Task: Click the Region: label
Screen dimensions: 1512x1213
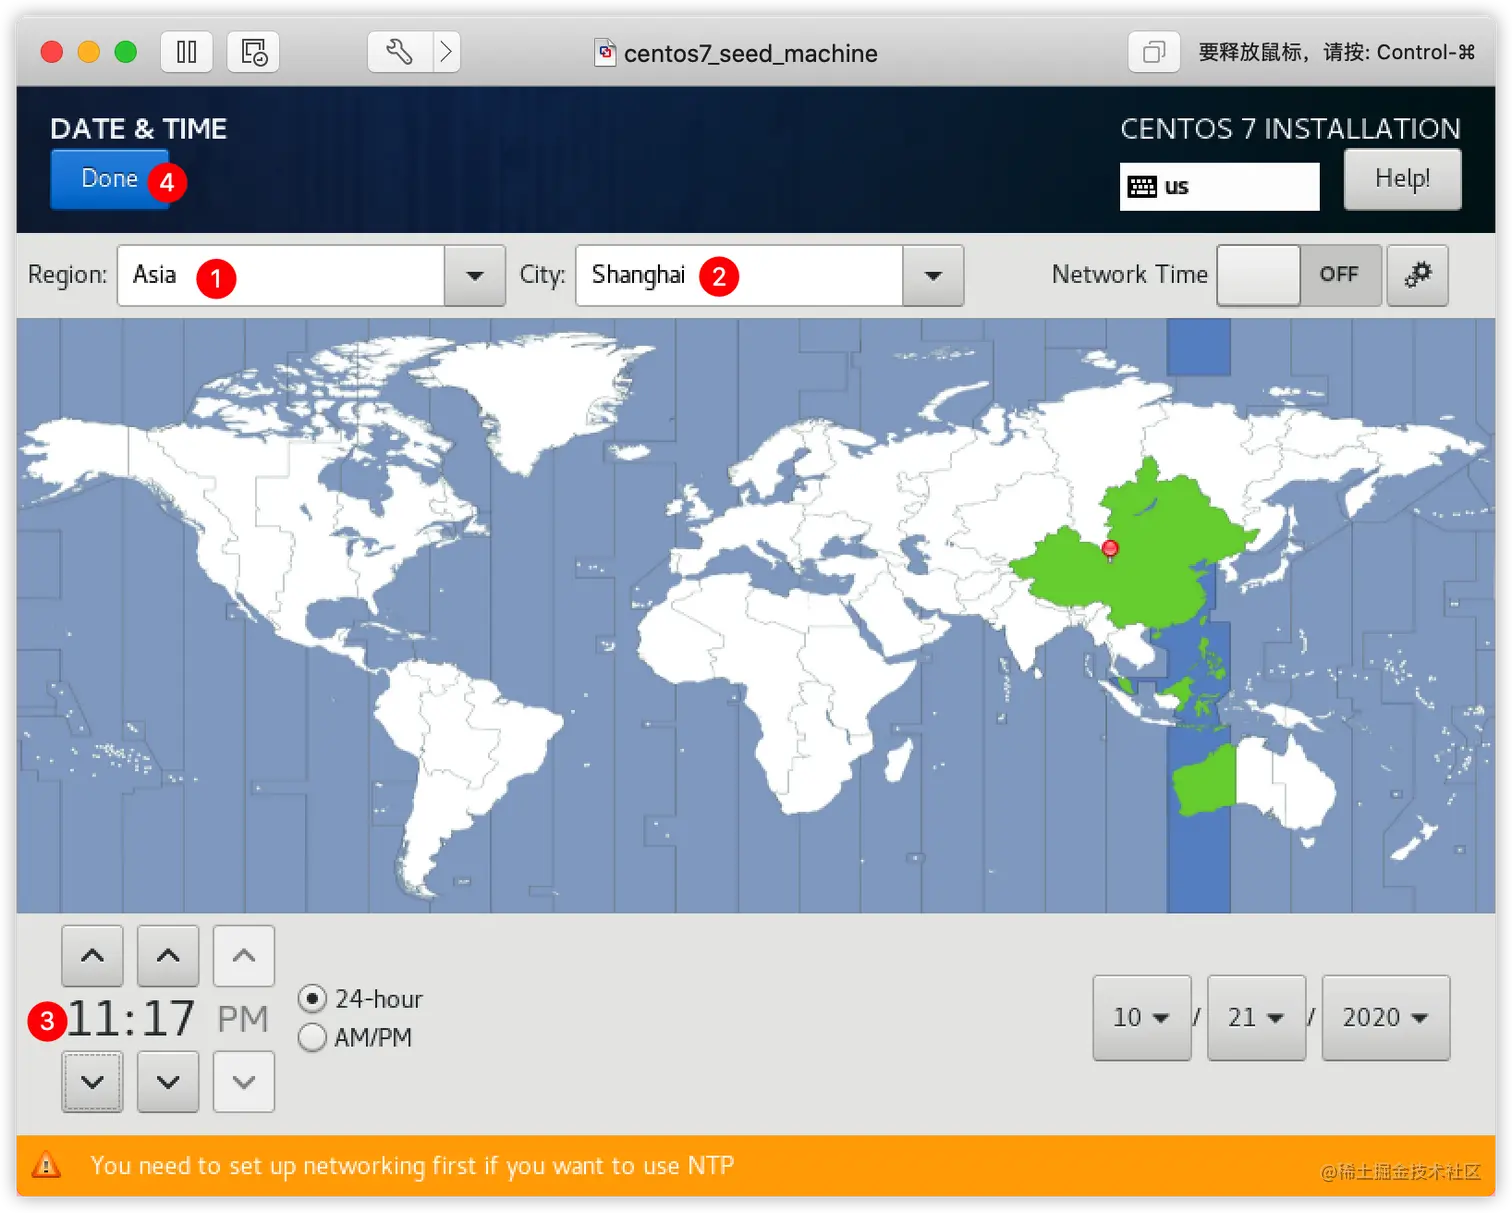Action: 67,275
